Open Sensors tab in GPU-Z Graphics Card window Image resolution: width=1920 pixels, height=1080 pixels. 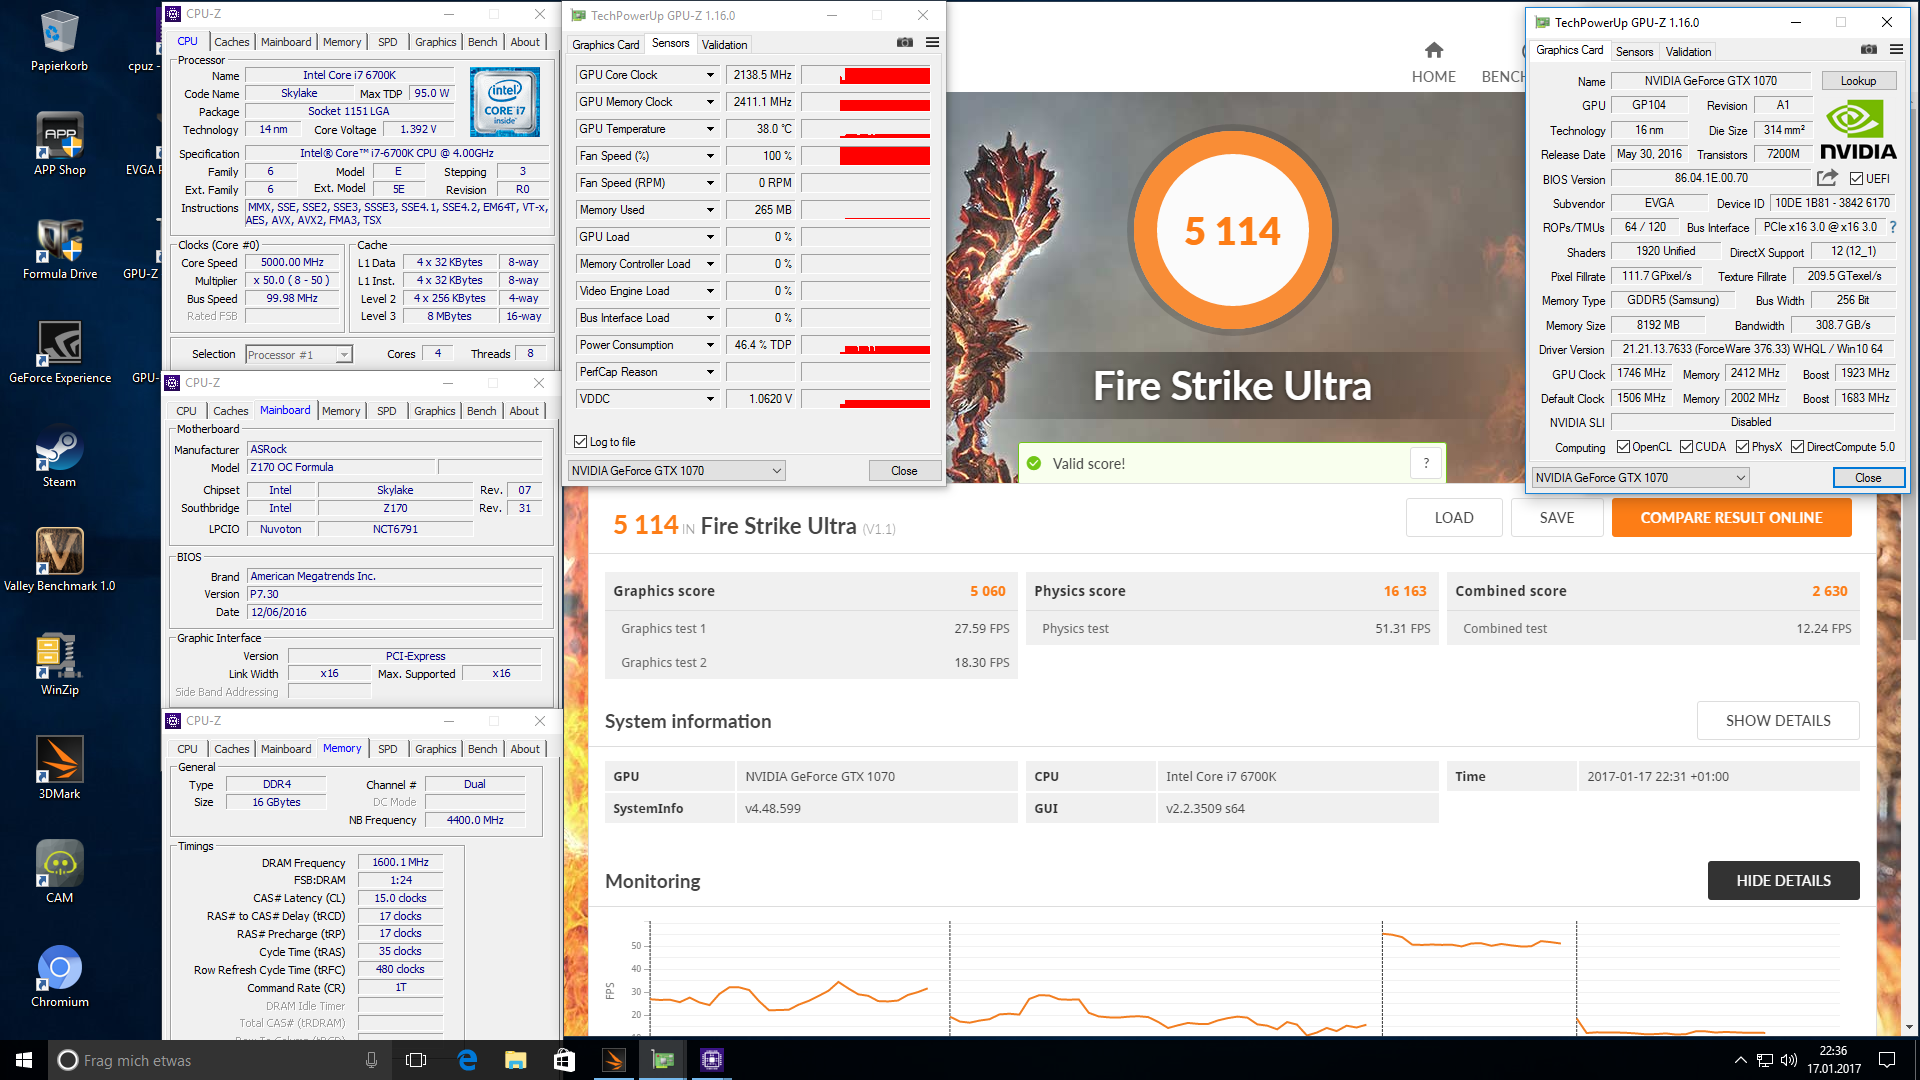(x=1634, y=52)
